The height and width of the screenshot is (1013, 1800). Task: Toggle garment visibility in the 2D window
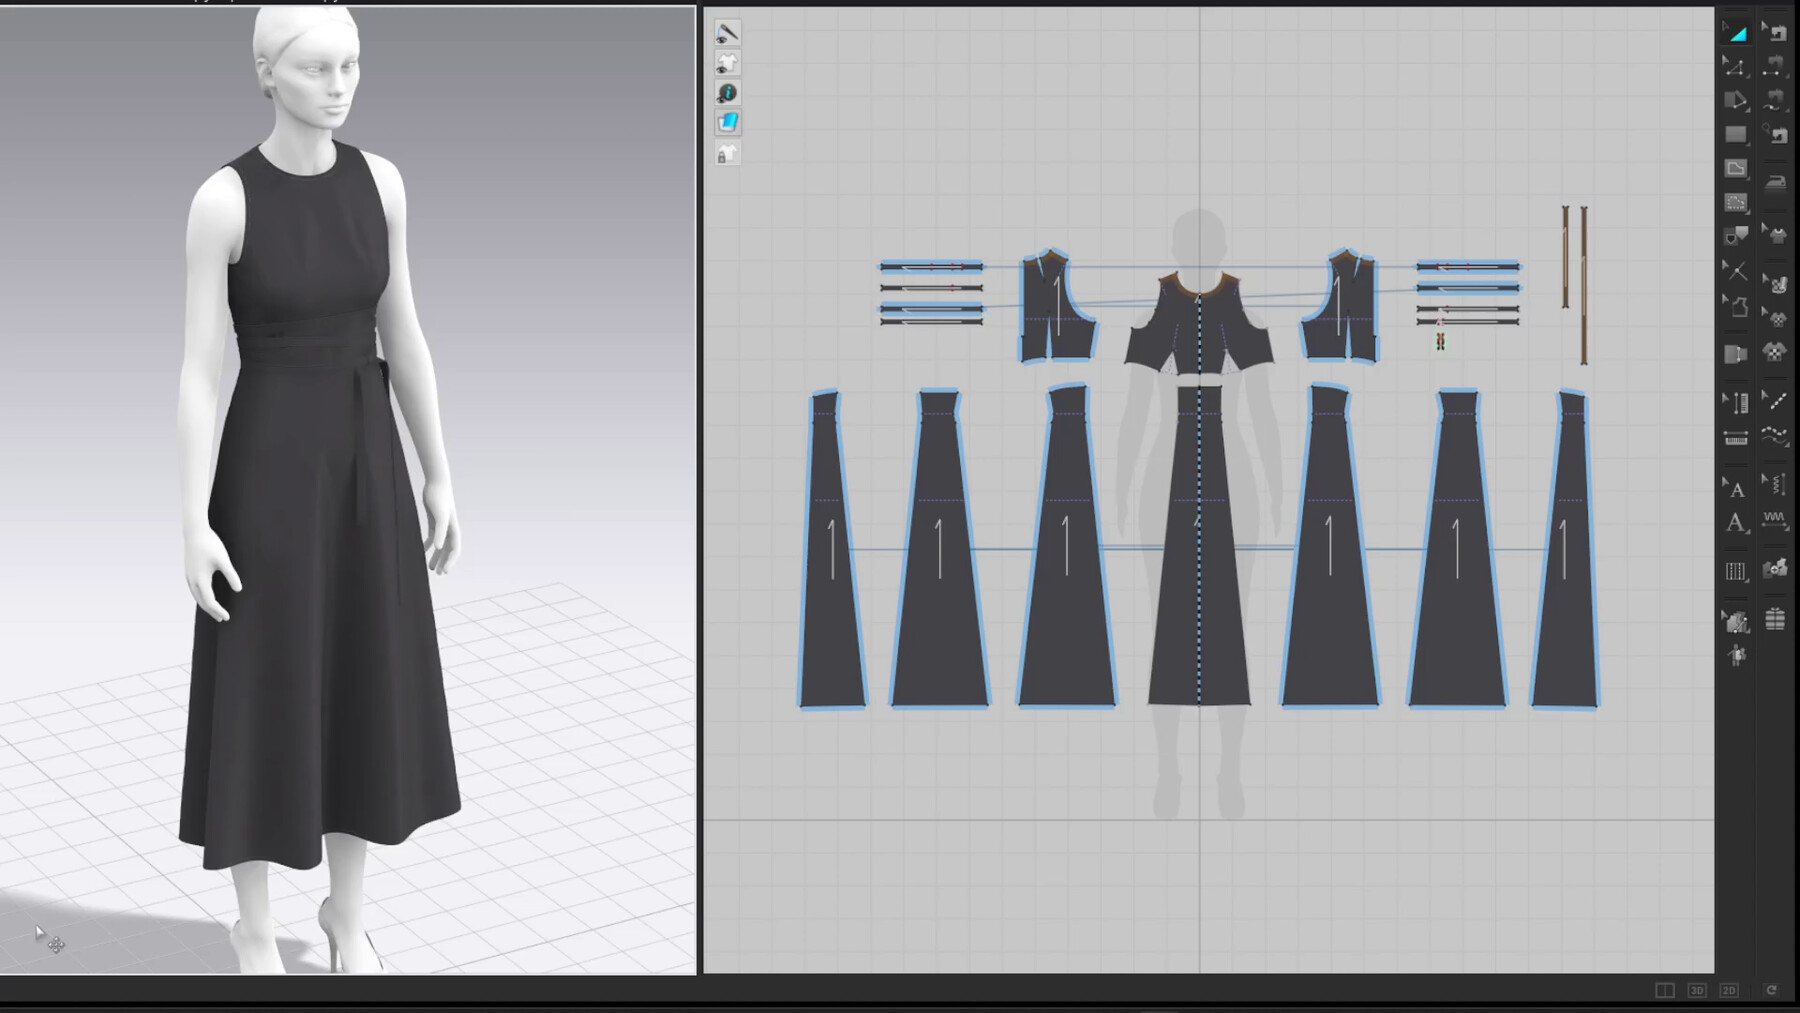coord(729,63)
